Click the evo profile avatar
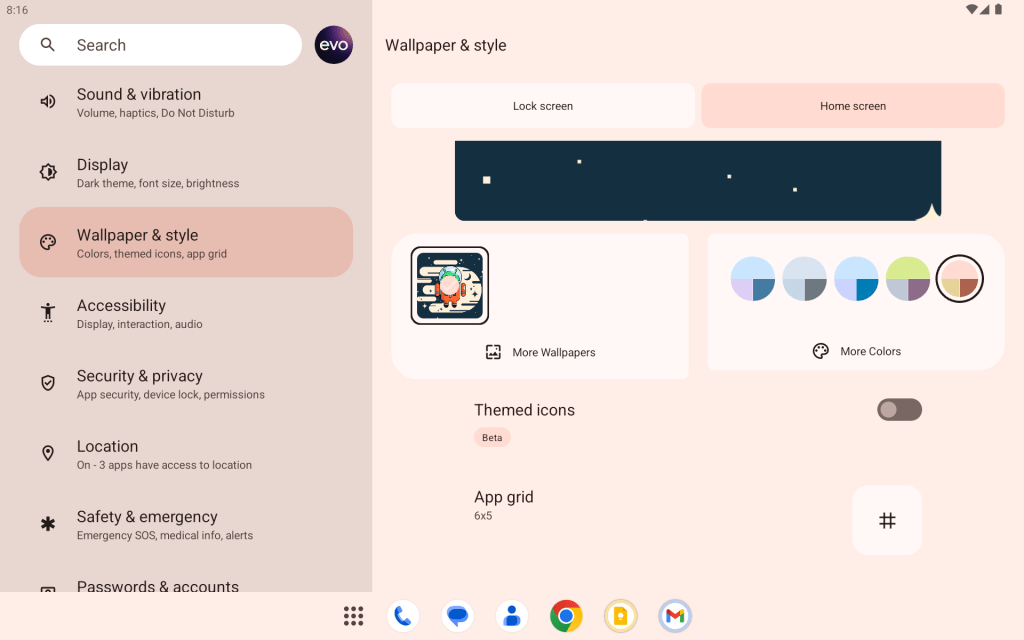 333,45
